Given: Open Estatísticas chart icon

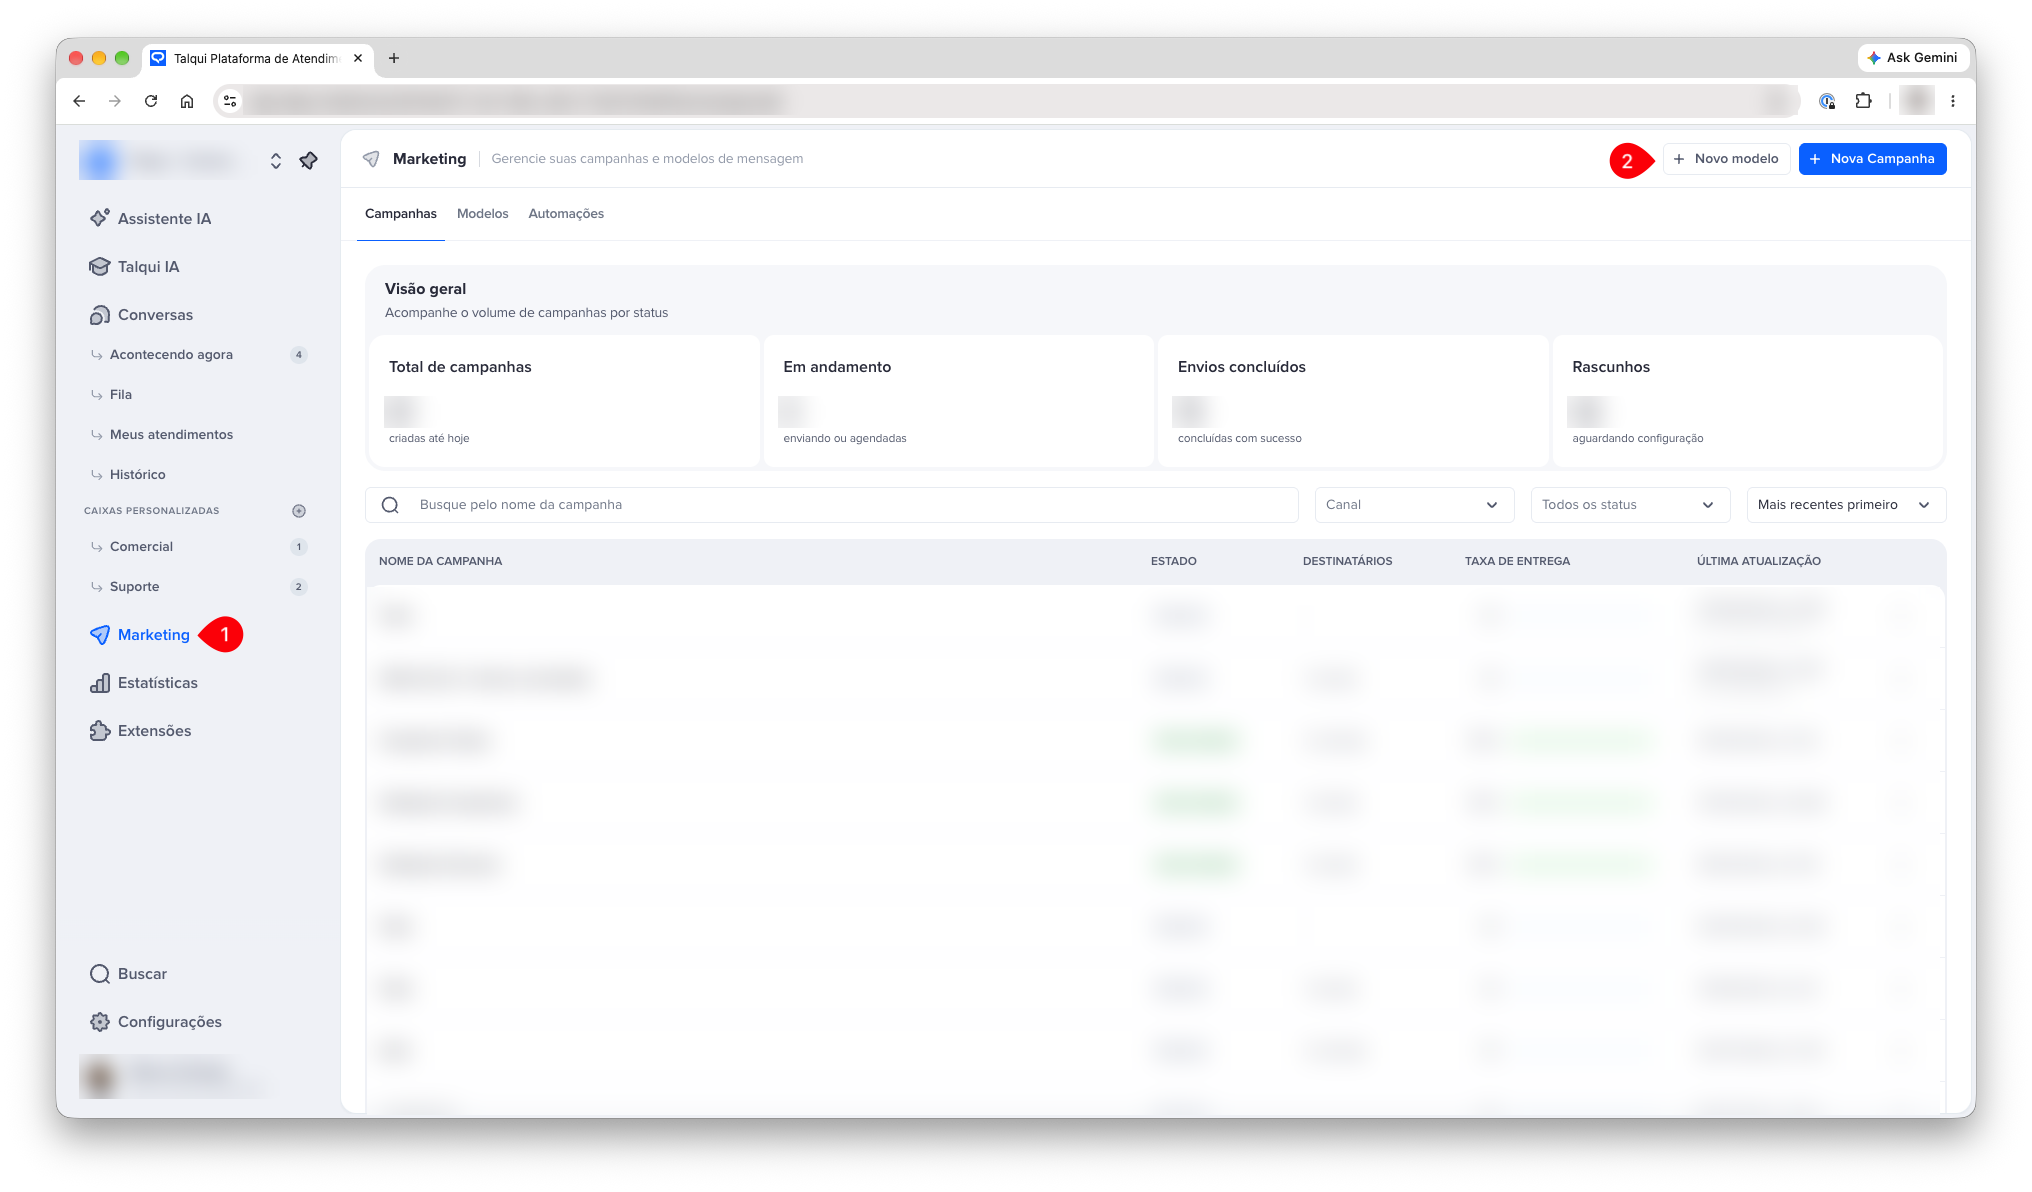Looking at the screenshot, I should click(100, 683).
